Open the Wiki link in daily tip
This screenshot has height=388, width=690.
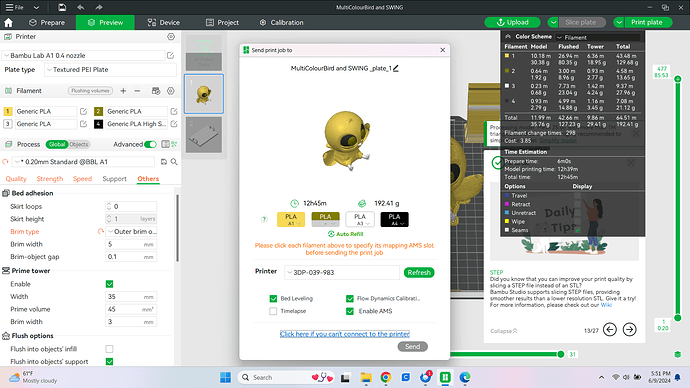pyautogui.click(x=606, y=305)
